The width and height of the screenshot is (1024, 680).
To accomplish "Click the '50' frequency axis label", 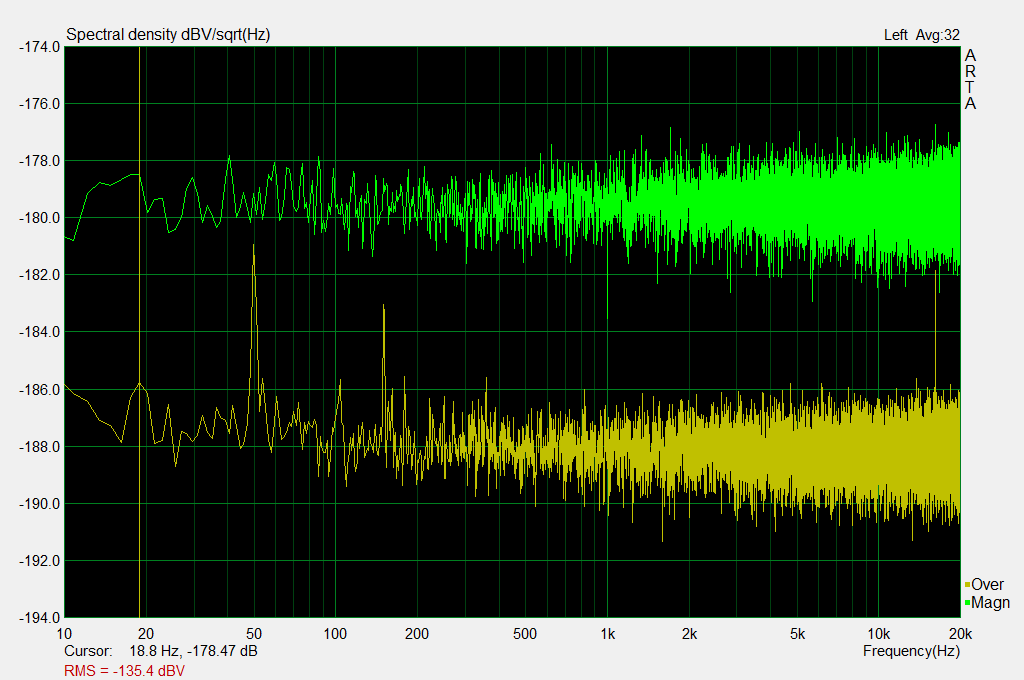I will (x=254, y=634).
